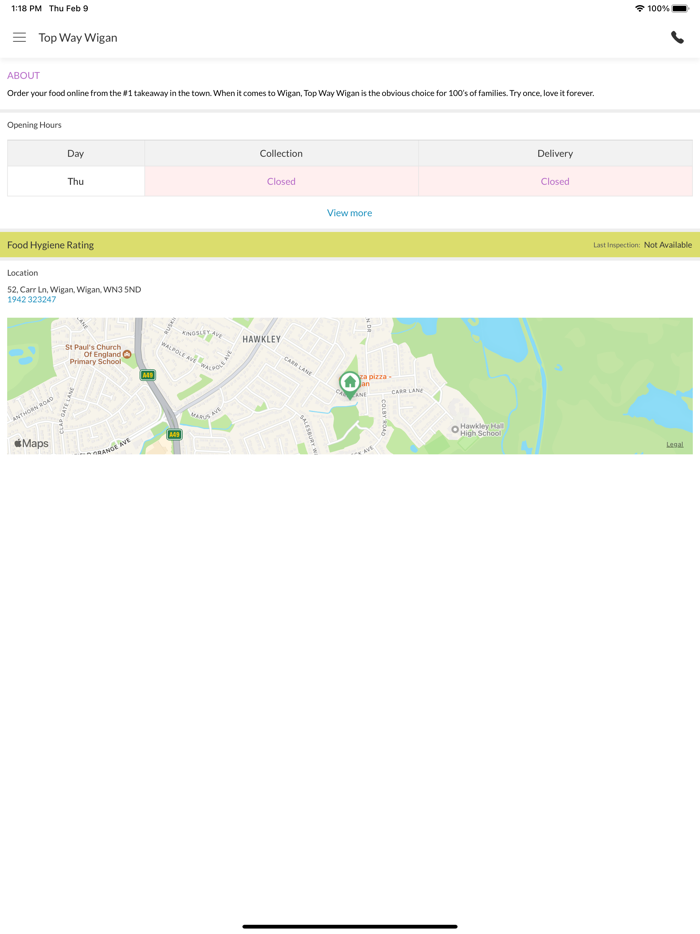Tap the Apple Maps logo
The height and width of the screenshot is (934, 700).
coord(31,443)
